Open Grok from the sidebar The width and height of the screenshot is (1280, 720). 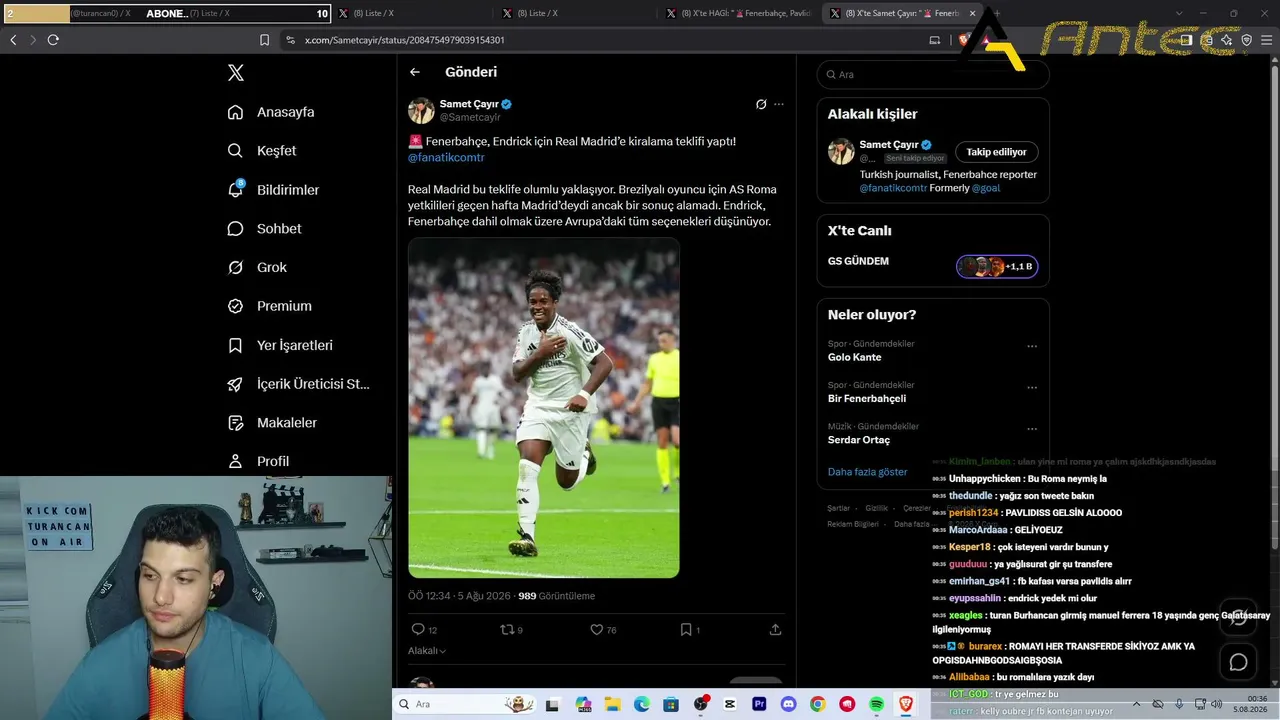point(257,268)
